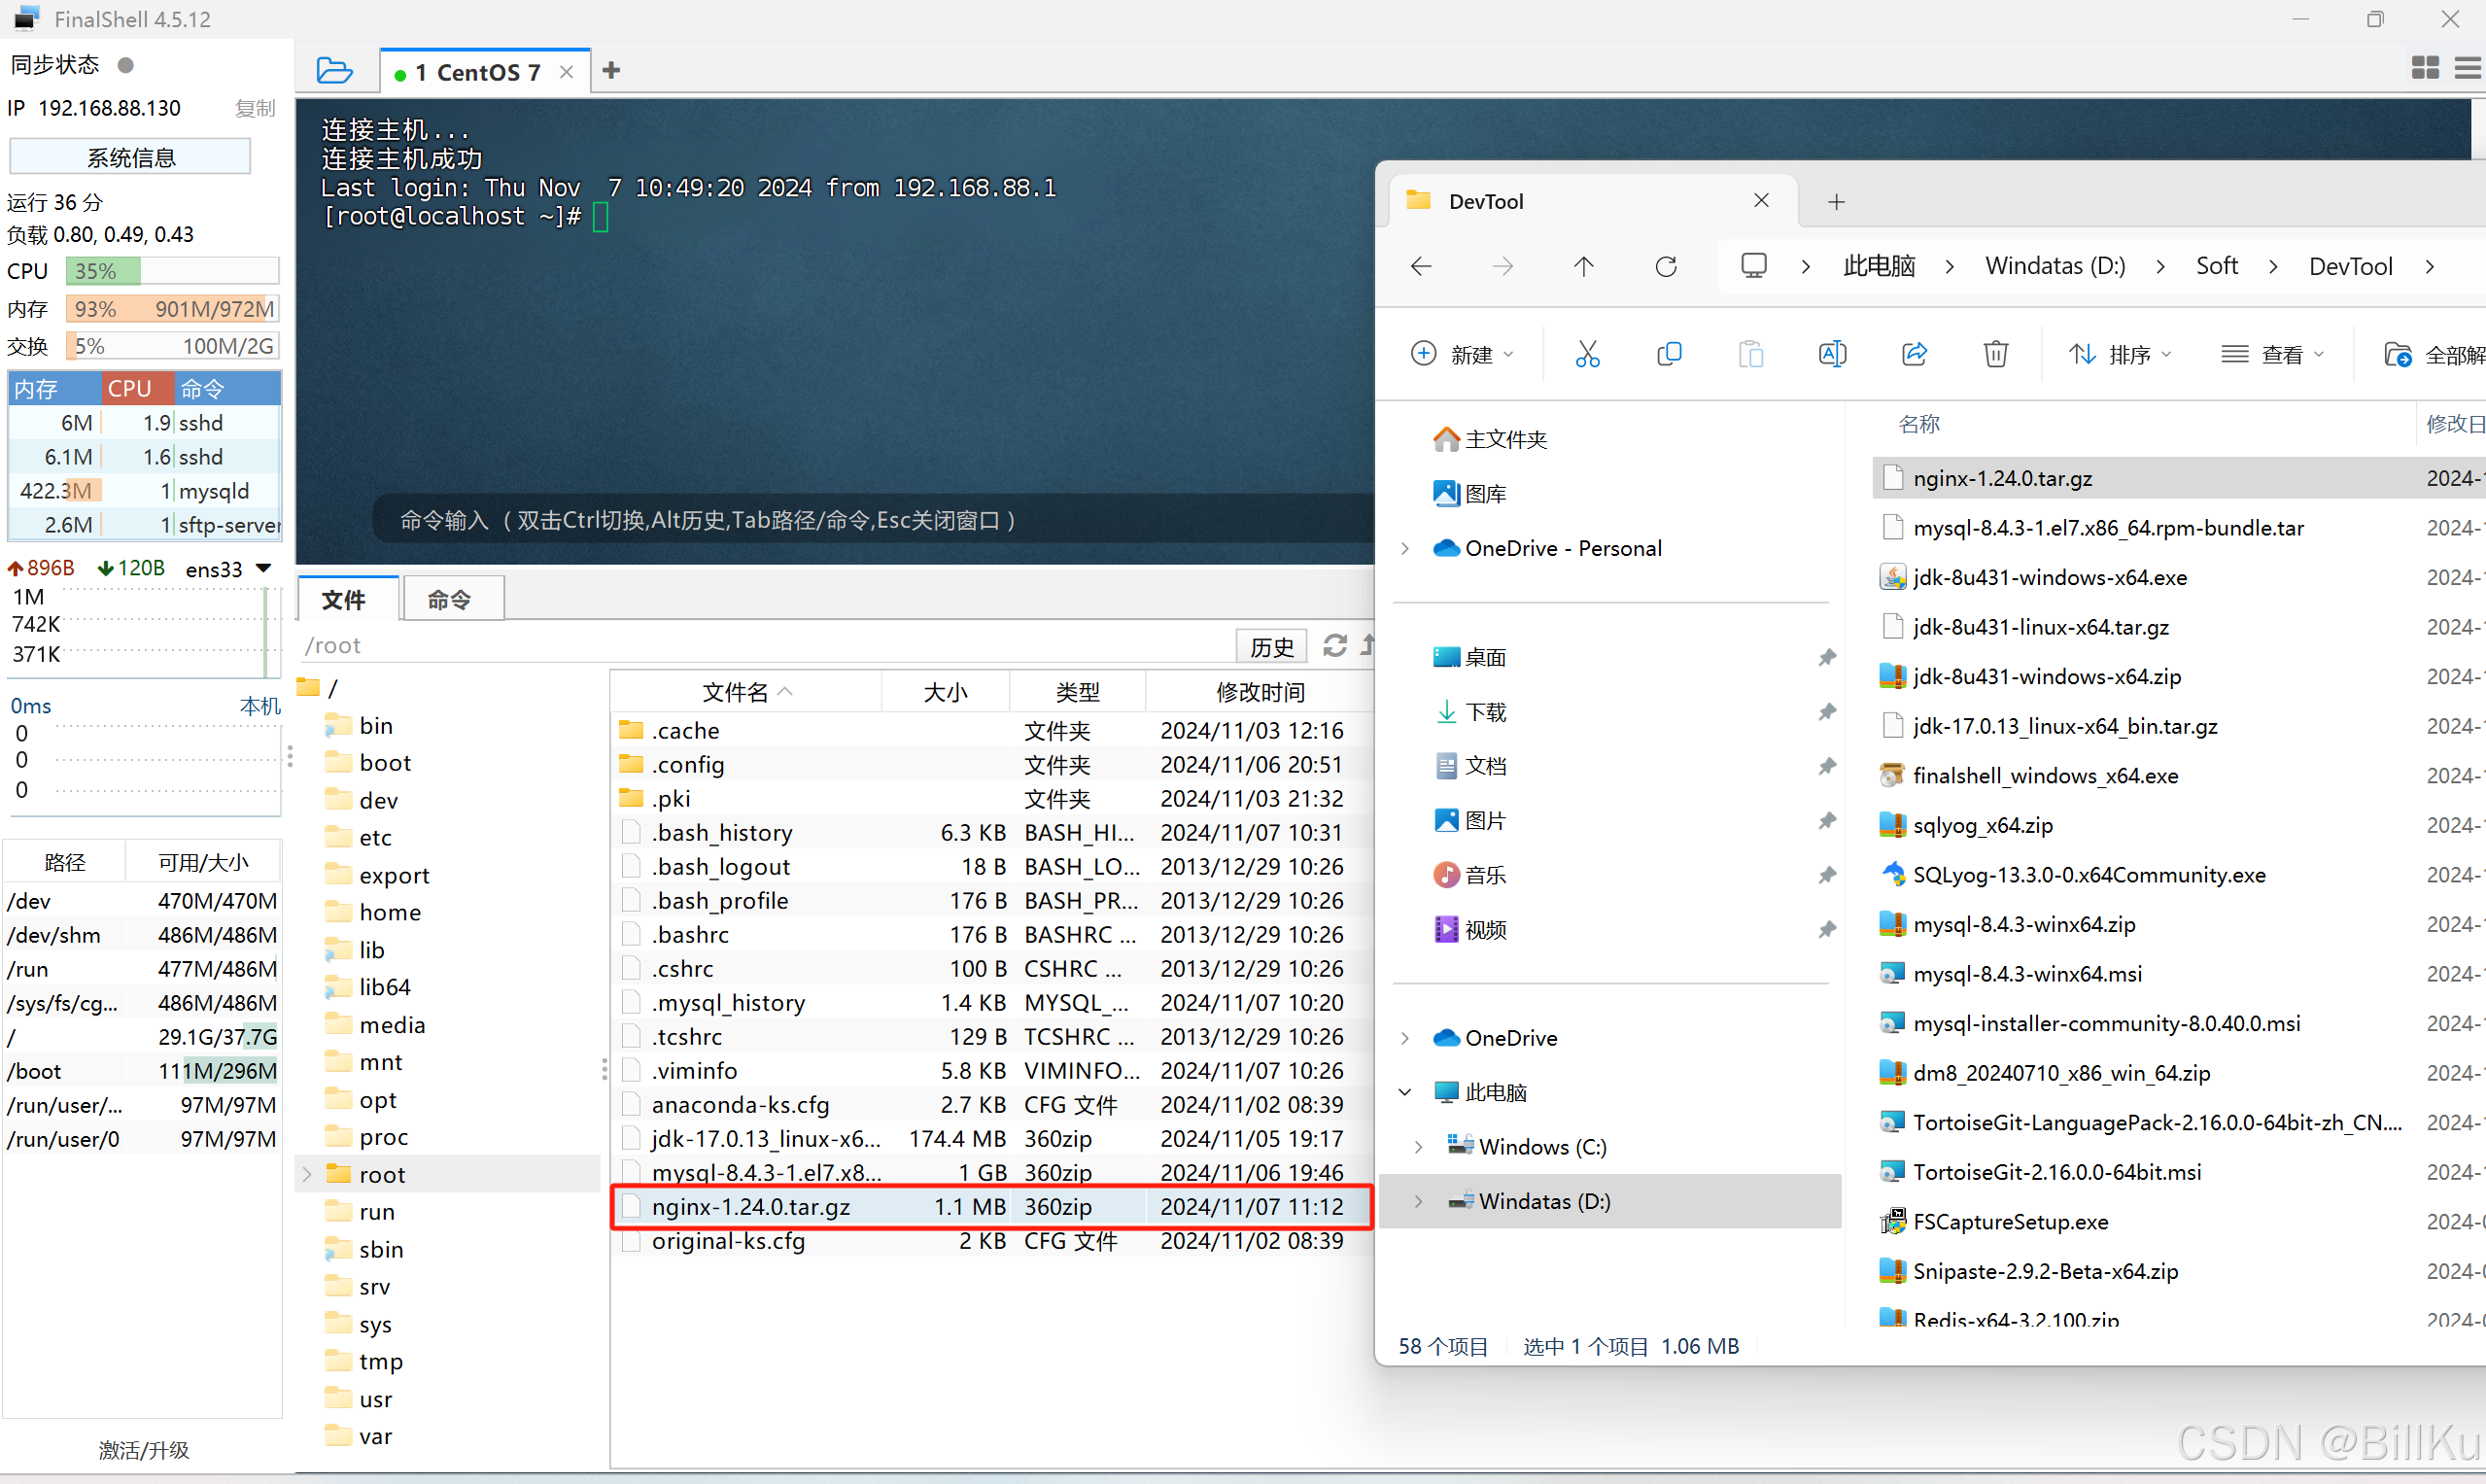Click Explorer's Cut scissors icon
This screenshot has width=2486, height=1484.
(x=1587, y=354)
